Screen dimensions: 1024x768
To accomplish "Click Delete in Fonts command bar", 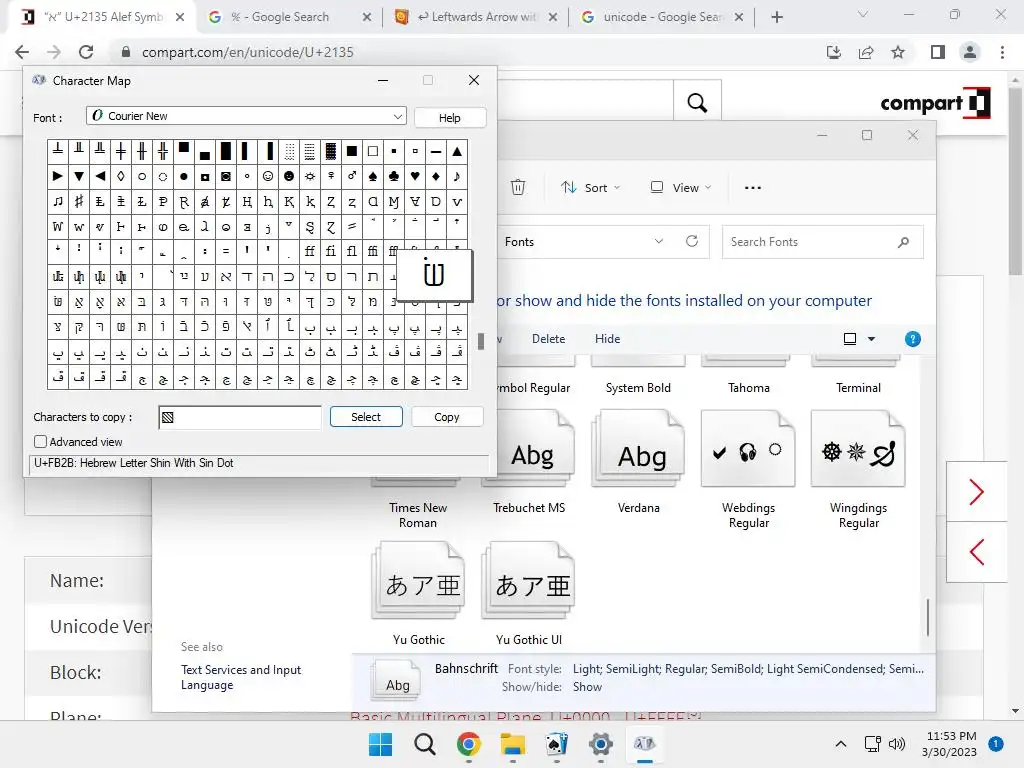I will [x=548, y=339].
